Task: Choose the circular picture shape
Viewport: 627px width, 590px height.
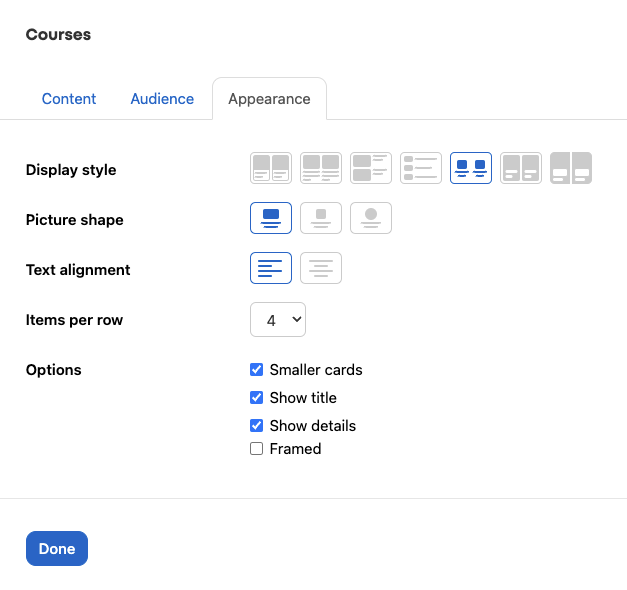Action: [371, 218]
